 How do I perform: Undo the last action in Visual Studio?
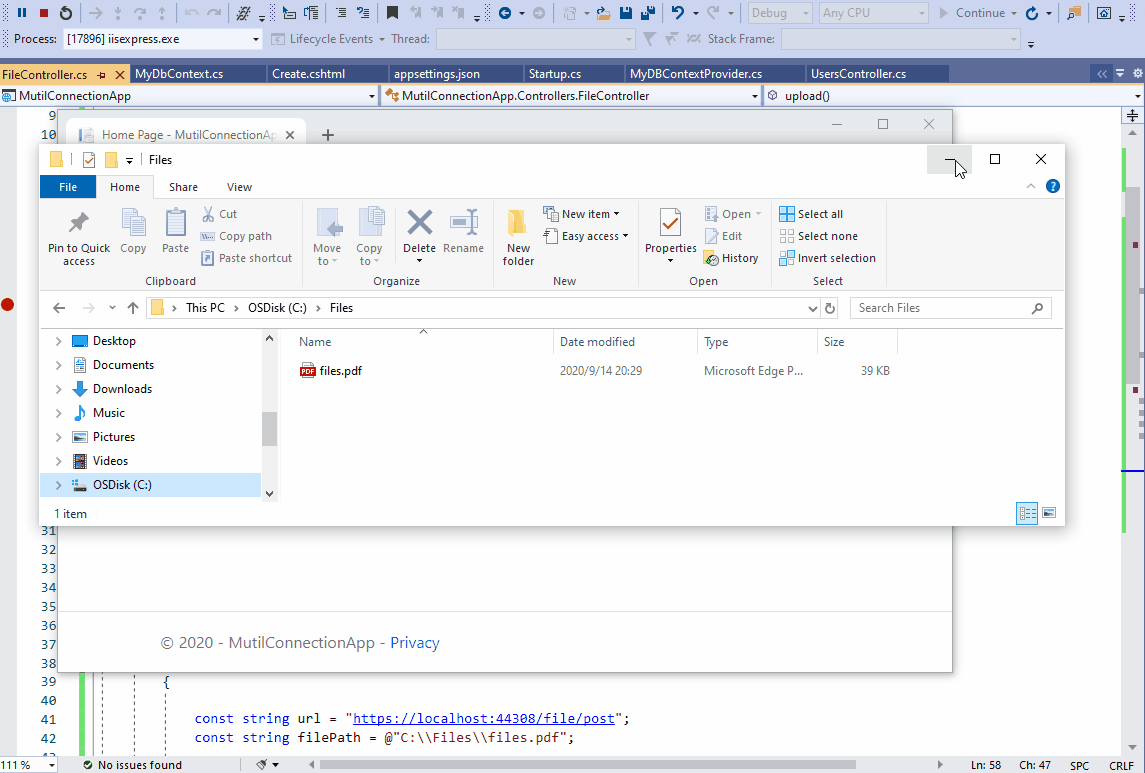point(678,12)
